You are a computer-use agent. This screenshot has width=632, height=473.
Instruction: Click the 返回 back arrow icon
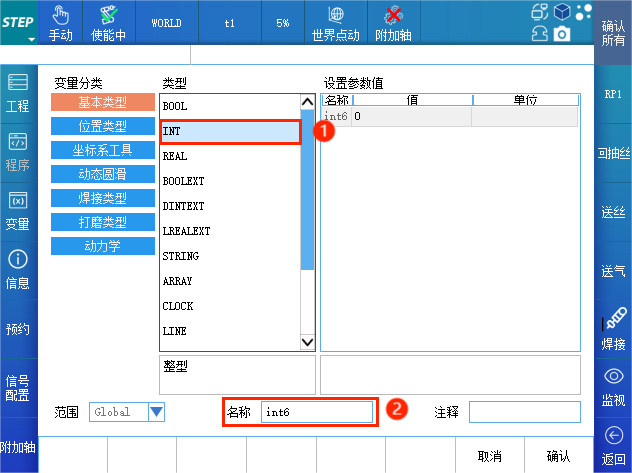(x=614, y=435)
